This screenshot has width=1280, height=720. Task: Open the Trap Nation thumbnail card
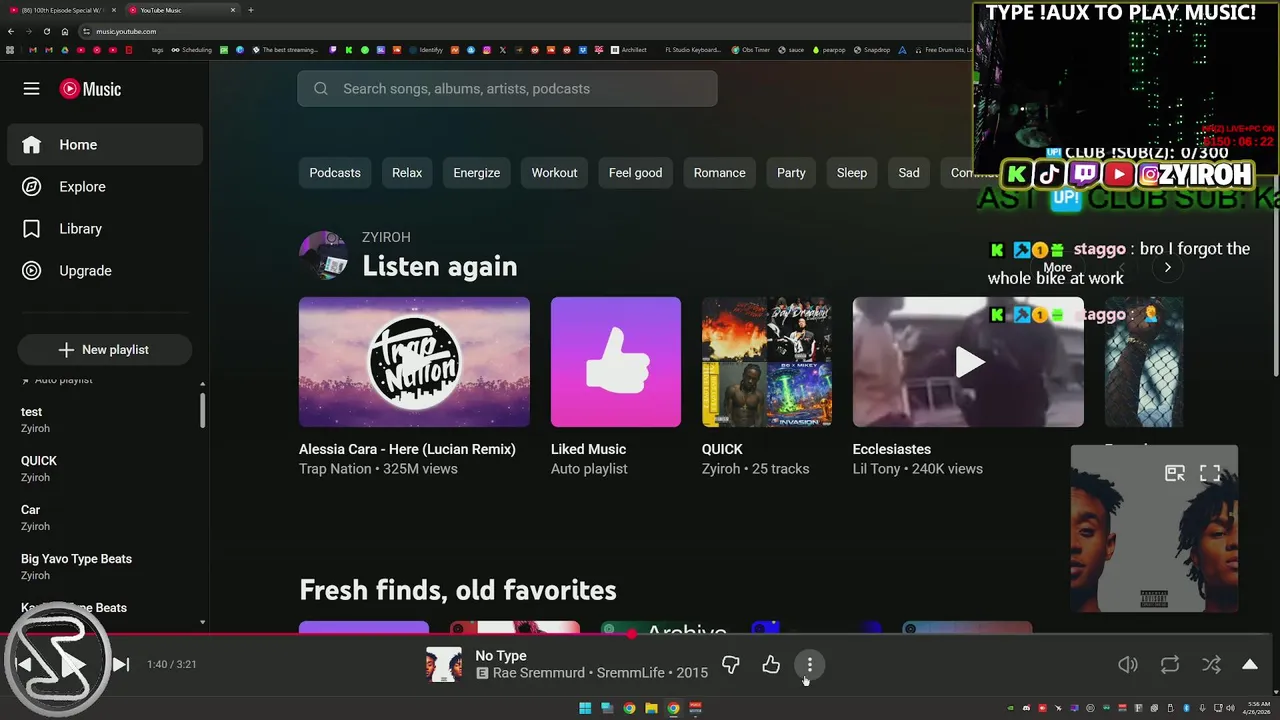(414, 362)
